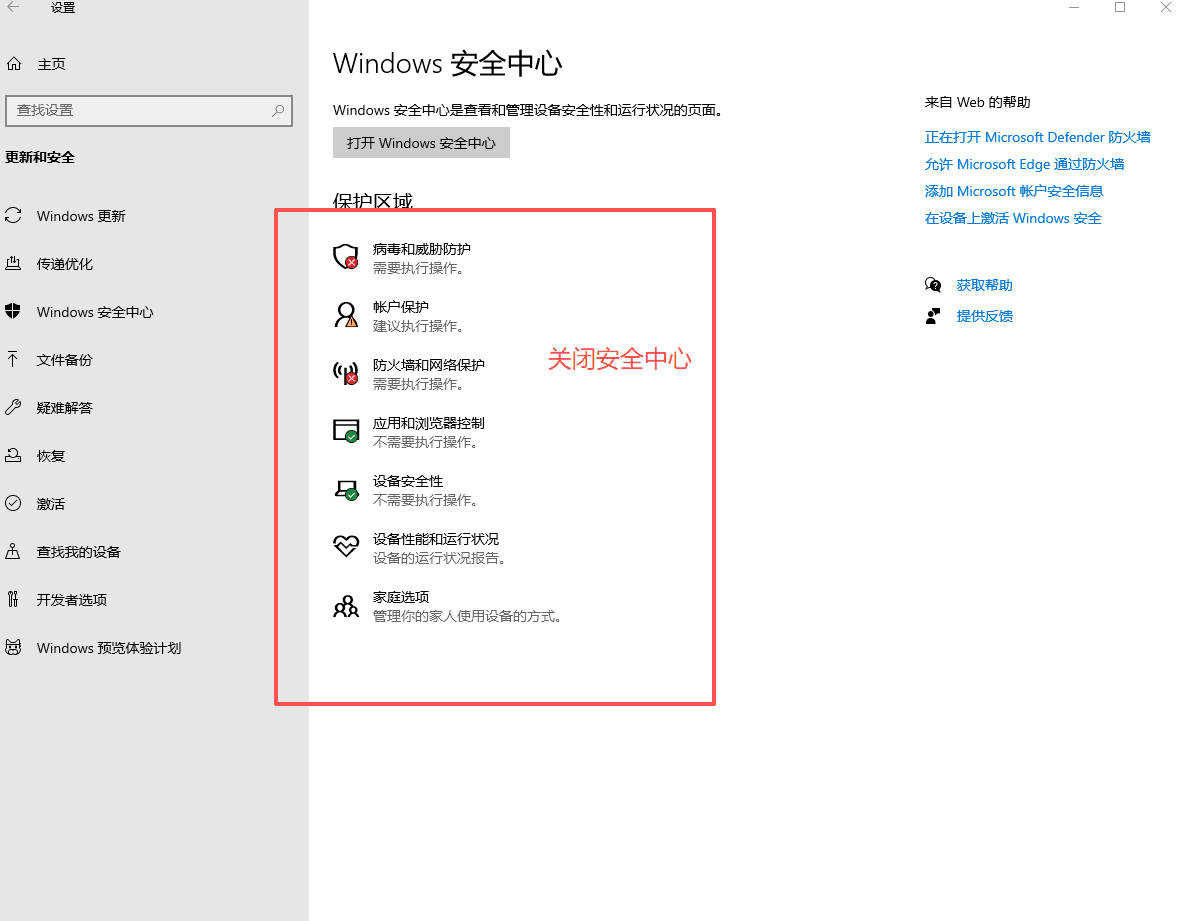Click the app and browser control icon
This screenshot has height=921, width=1186.
click(346, 431)
